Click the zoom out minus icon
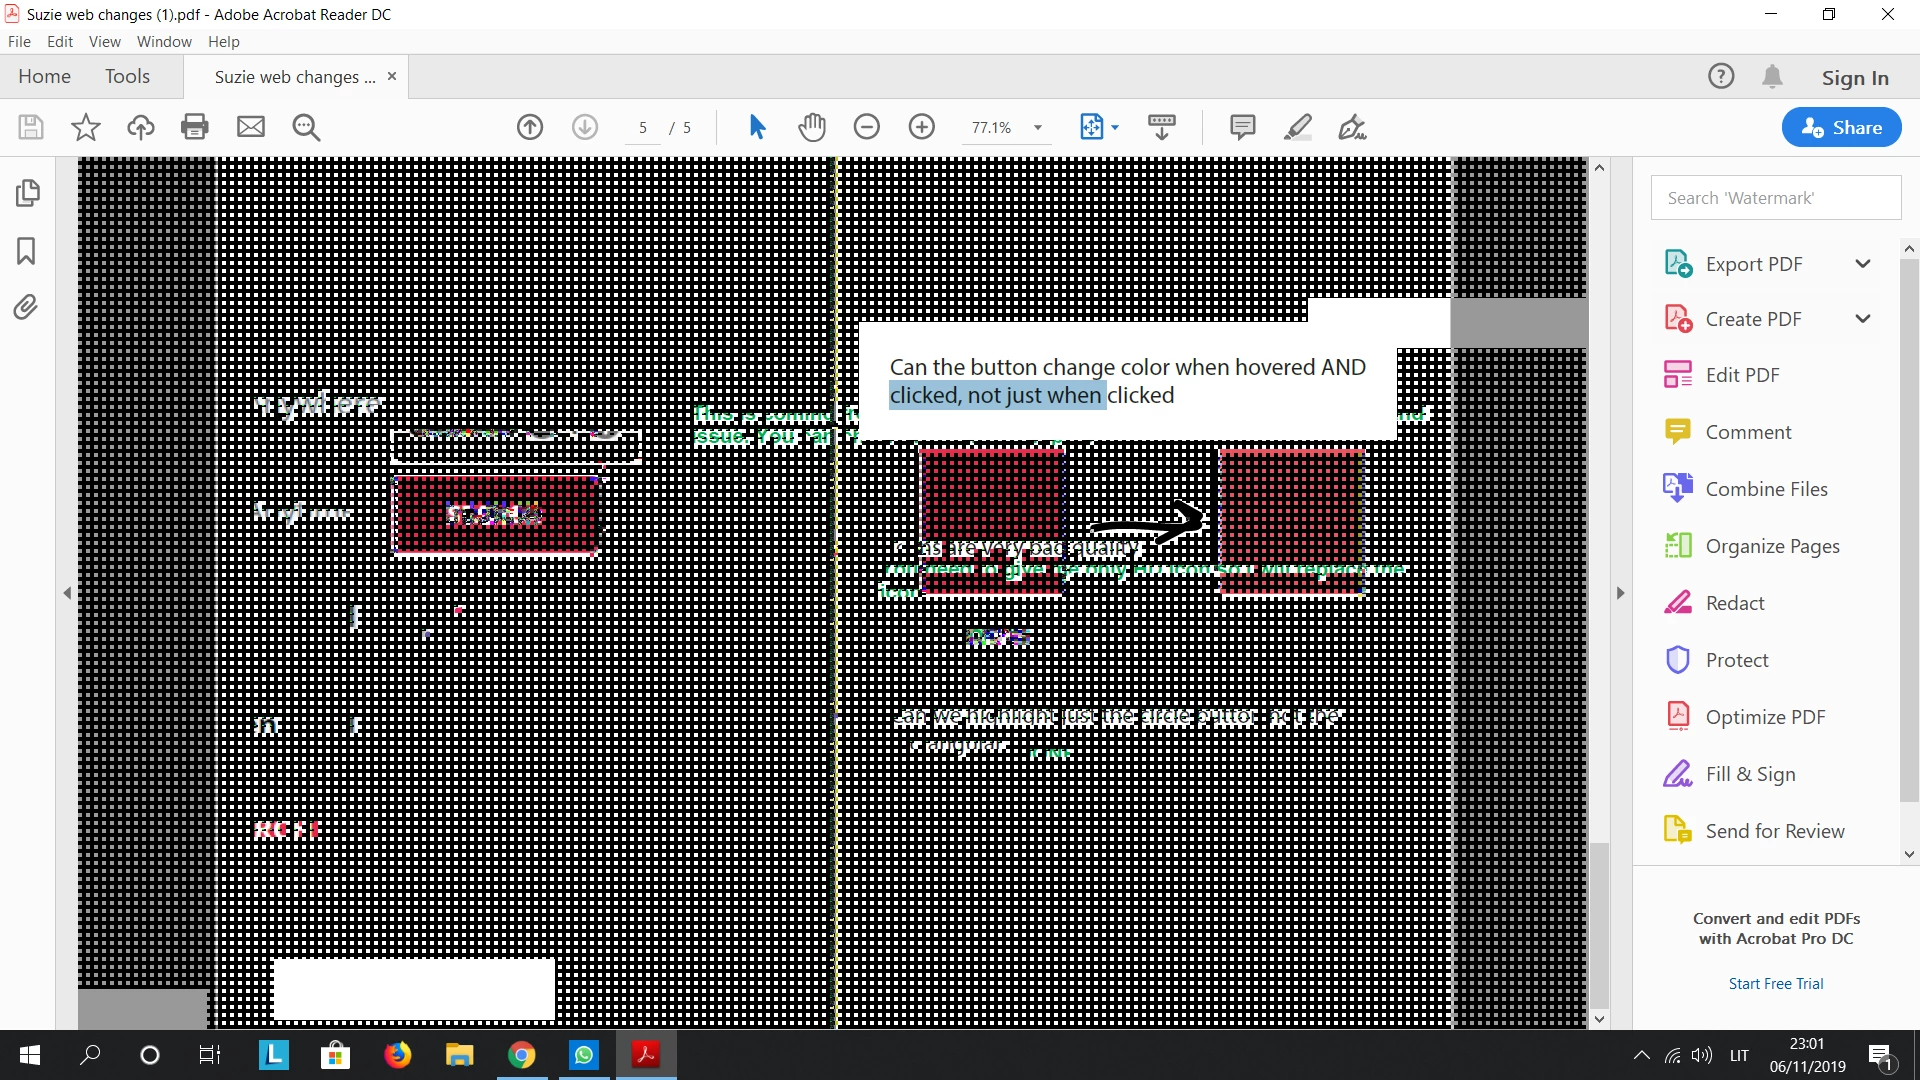The height and width of the screenshot is (1080, 1920). tap(867, 127)
